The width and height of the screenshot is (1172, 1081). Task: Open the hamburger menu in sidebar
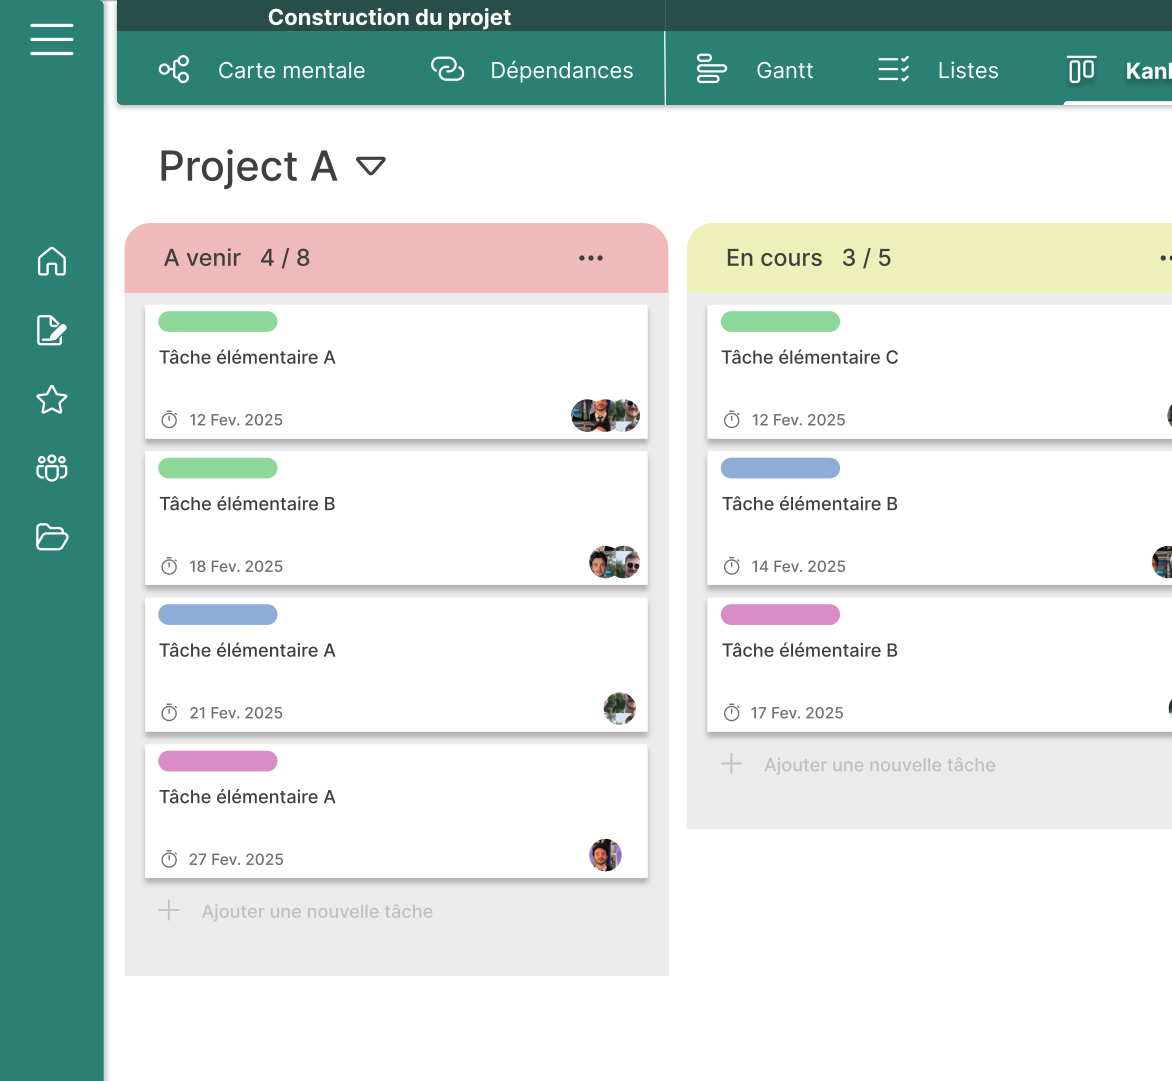point(52,39)
